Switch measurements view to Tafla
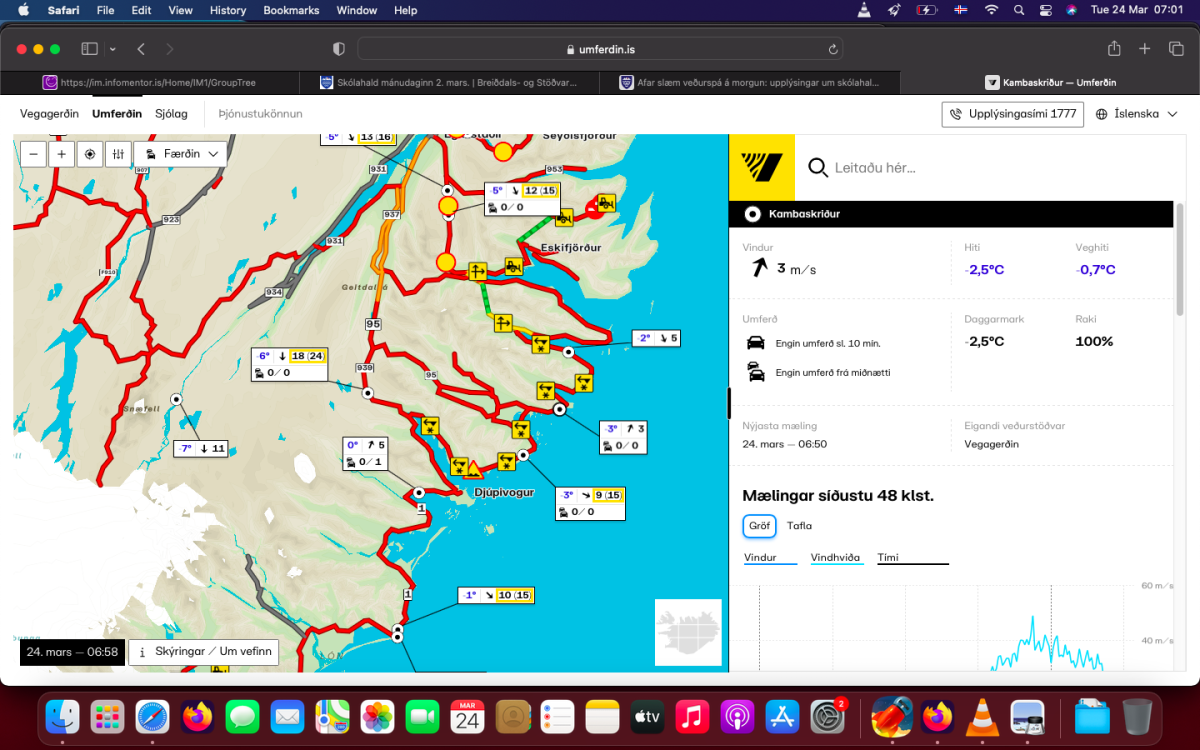Image resolution: width=1200 pixels, height=750 pixels. pos(799,526)
